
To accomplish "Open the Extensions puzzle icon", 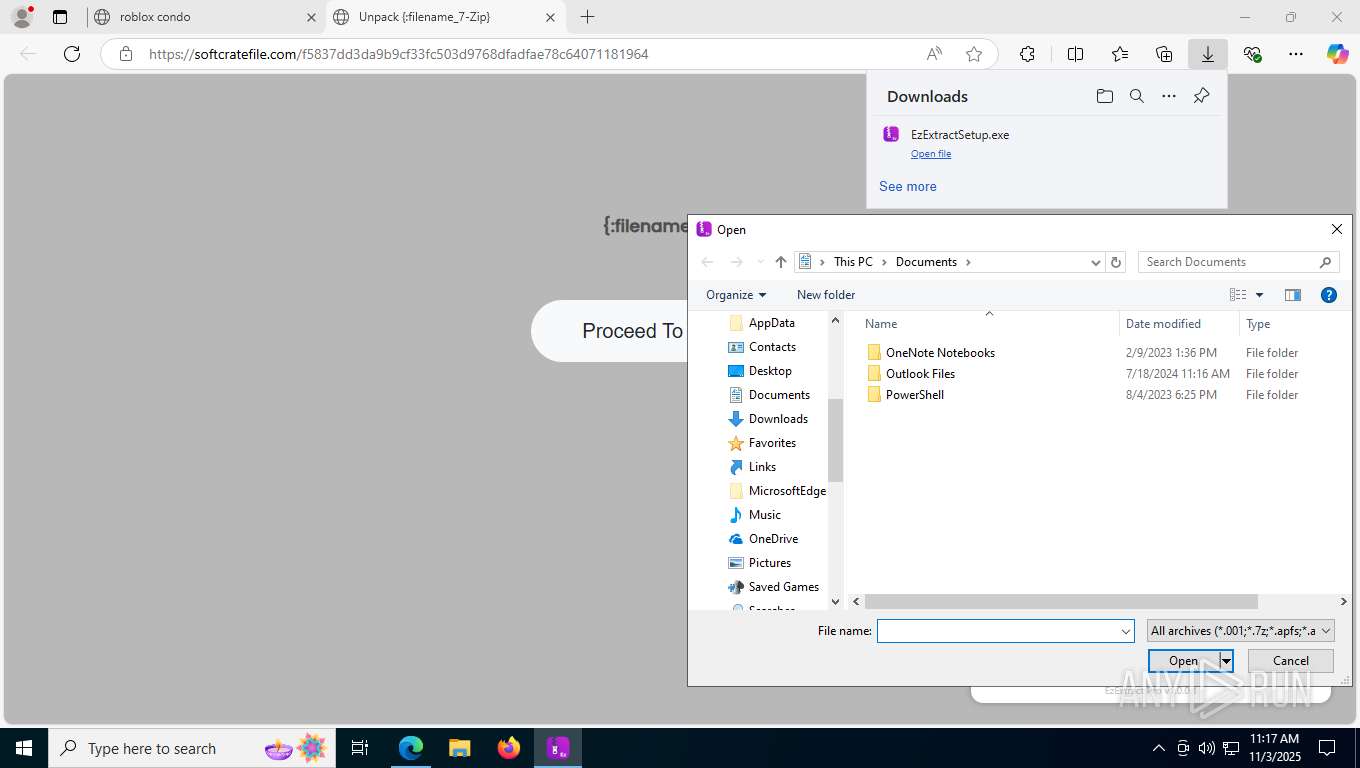I will tap(1027, 54).
